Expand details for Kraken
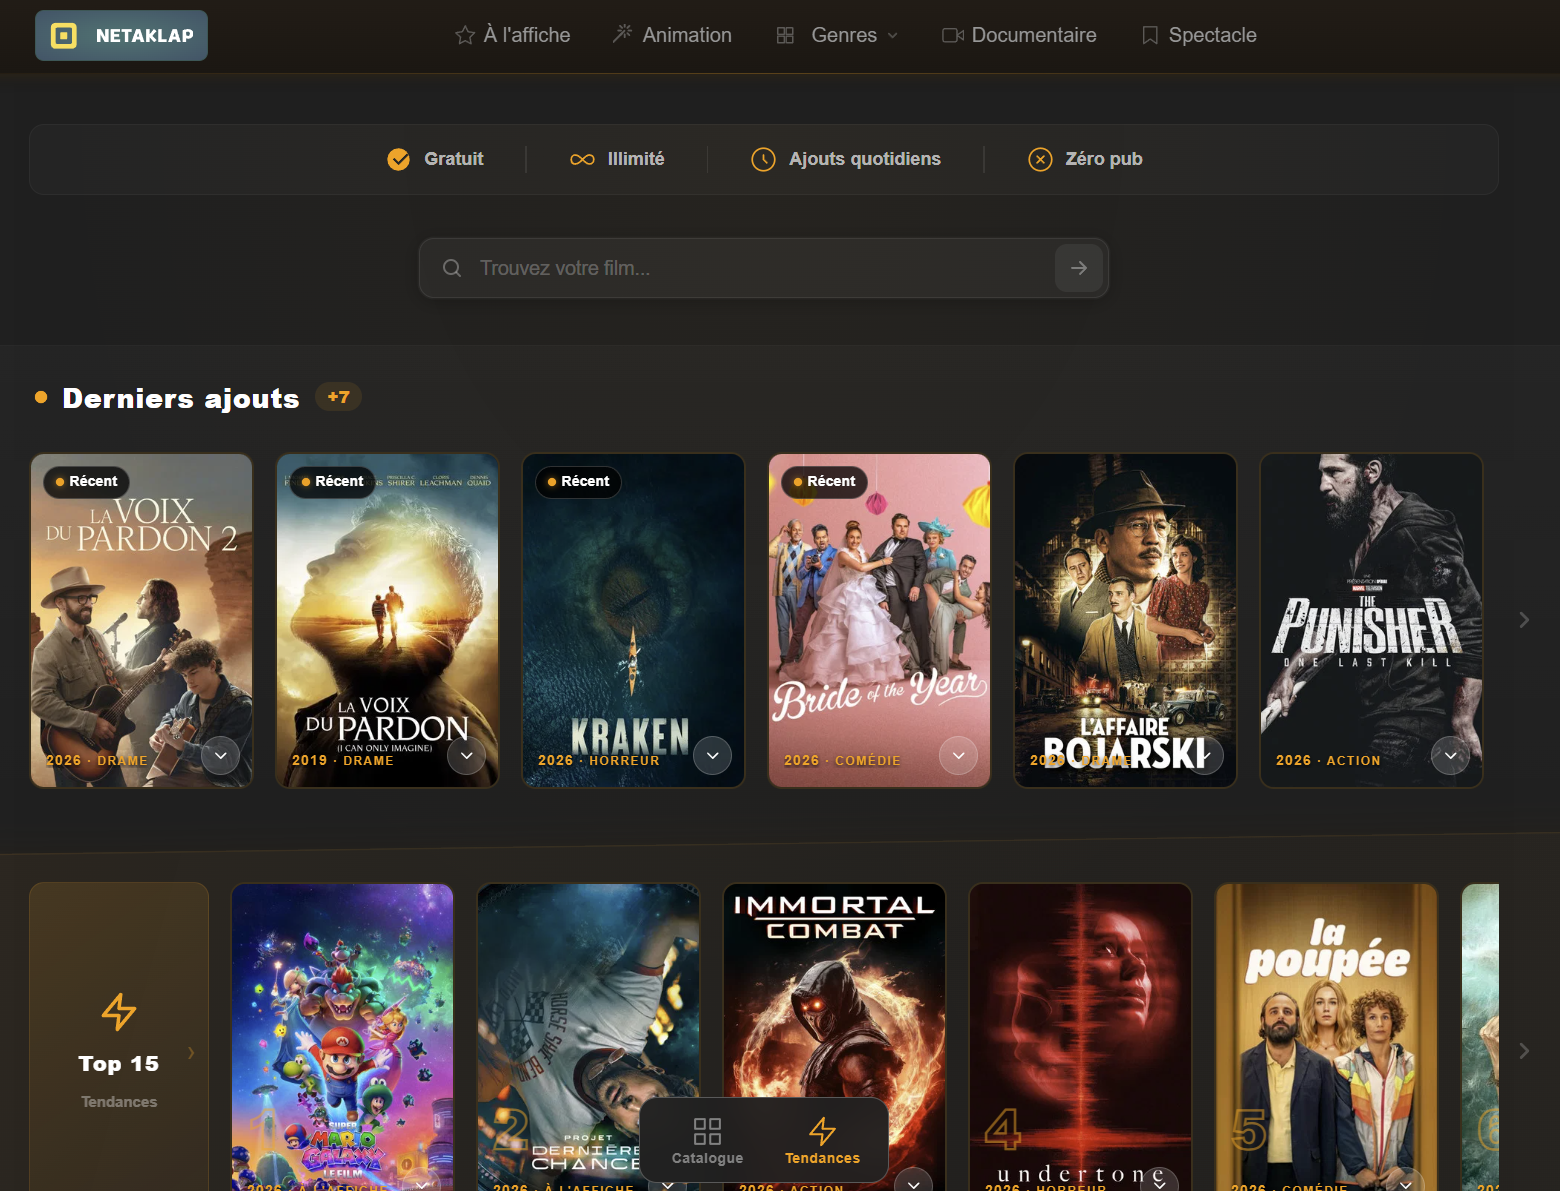 coord(713,756)
